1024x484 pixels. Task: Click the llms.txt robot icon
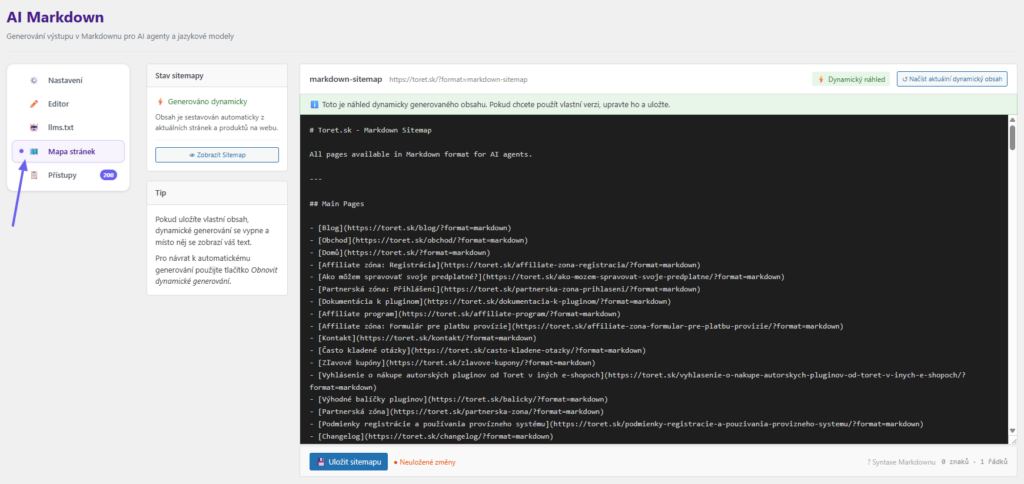(x=34, y=127)
